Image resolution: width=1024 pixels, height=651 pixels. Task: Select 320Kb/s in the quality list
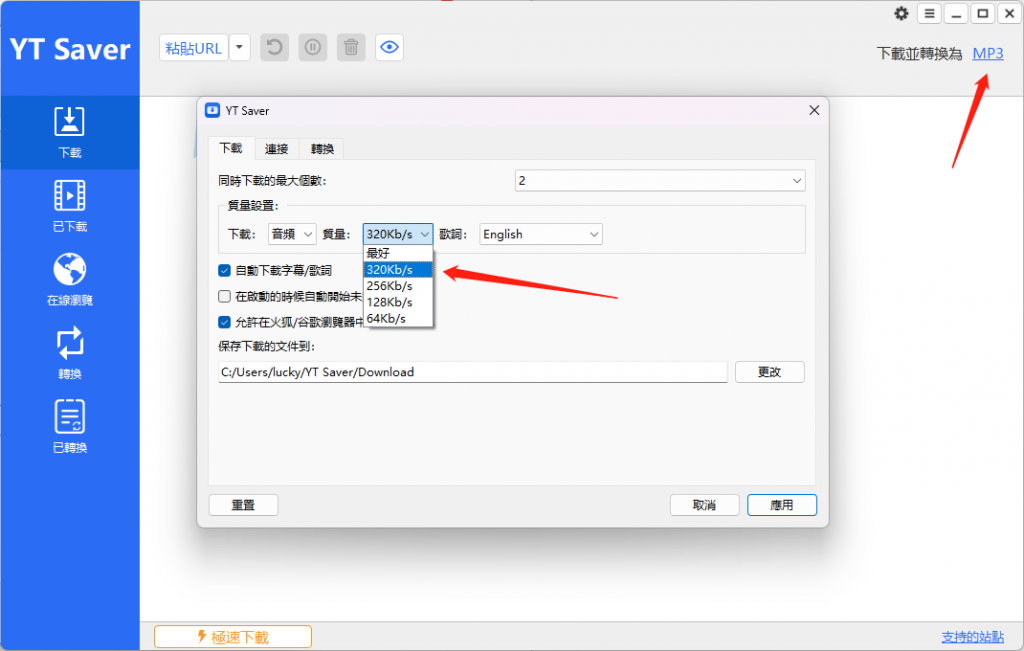click(x=398, y=270)
